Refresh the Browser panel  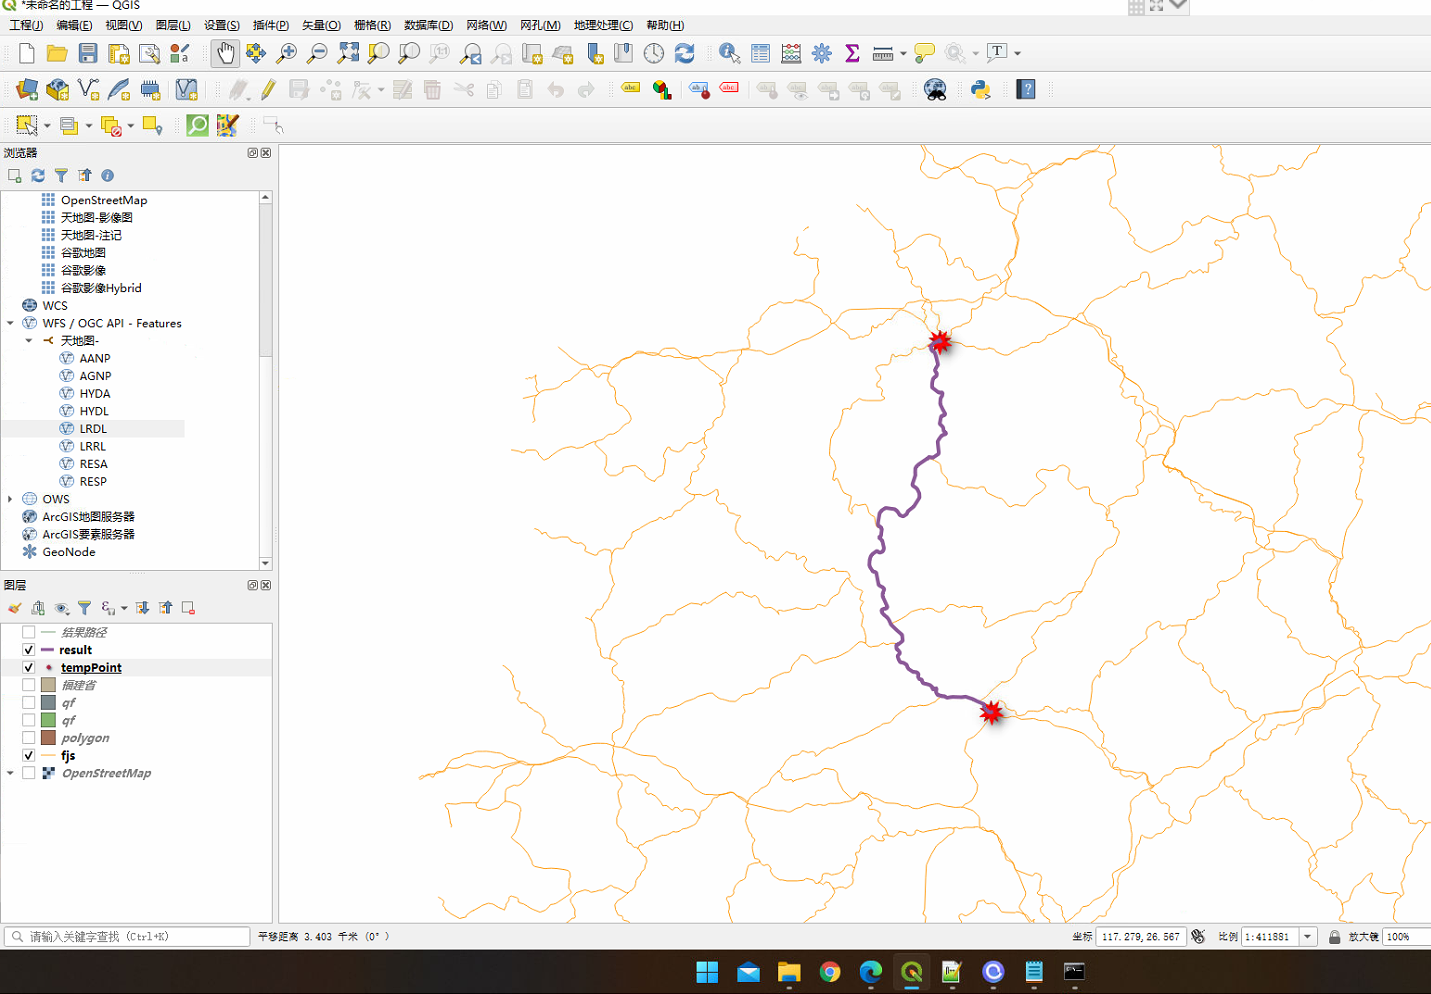tap(38, 175)
